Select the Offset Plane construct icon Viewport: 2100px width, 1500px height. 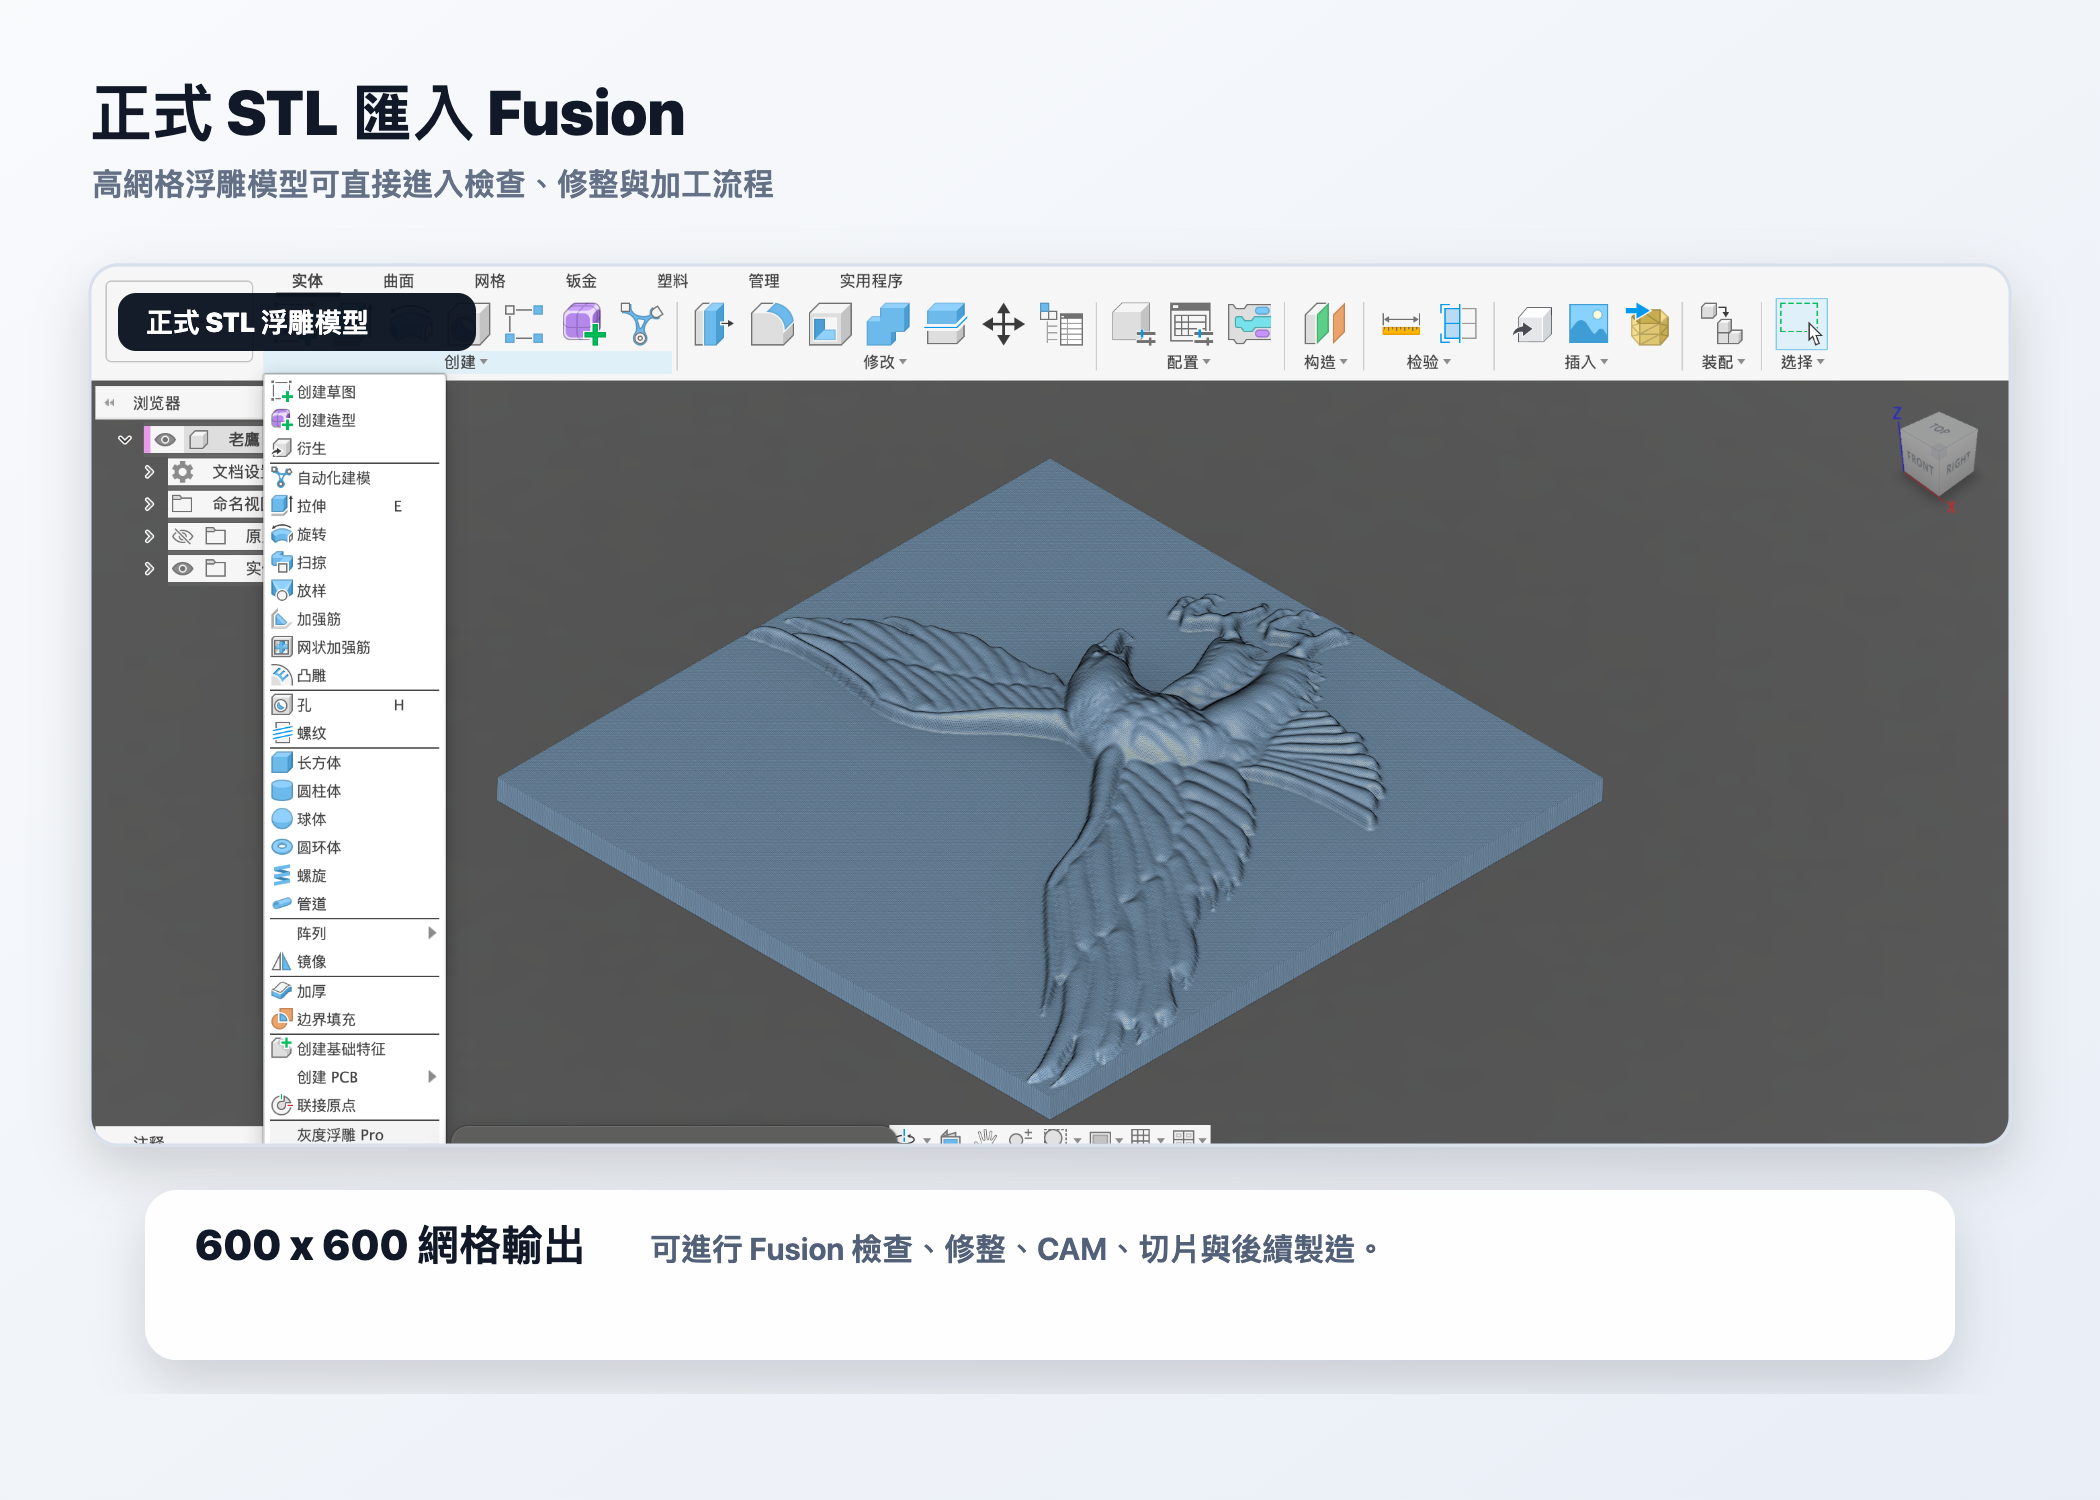click(x=1325, y=324)
